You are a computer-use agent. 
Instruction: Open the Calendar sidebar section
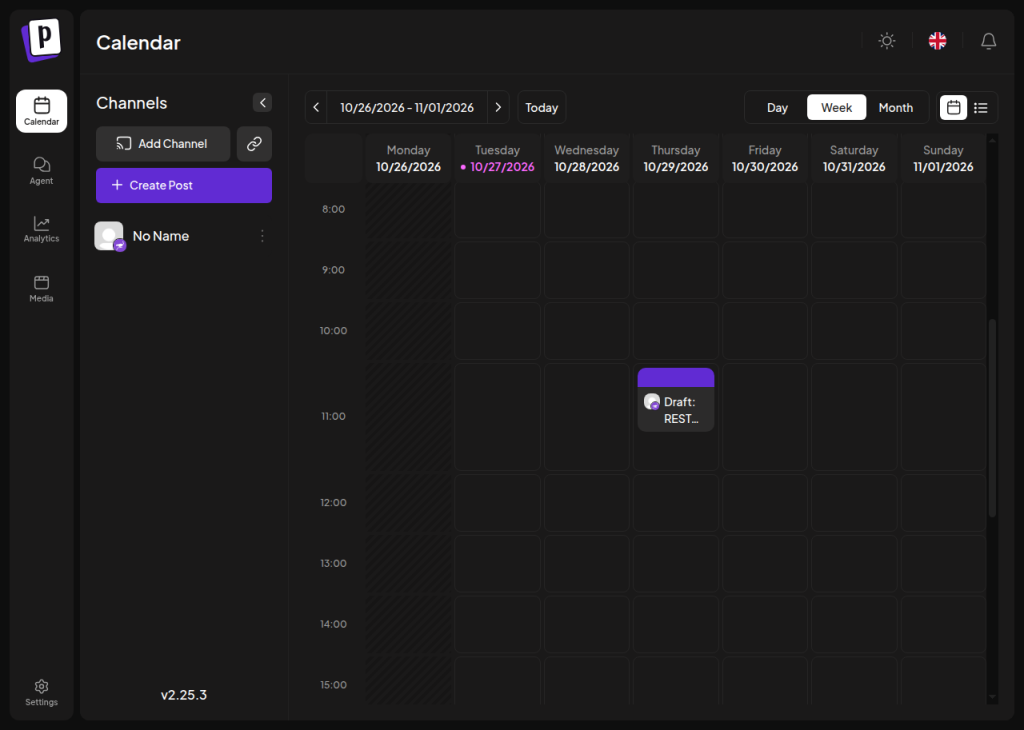click(x=42, y=111)
